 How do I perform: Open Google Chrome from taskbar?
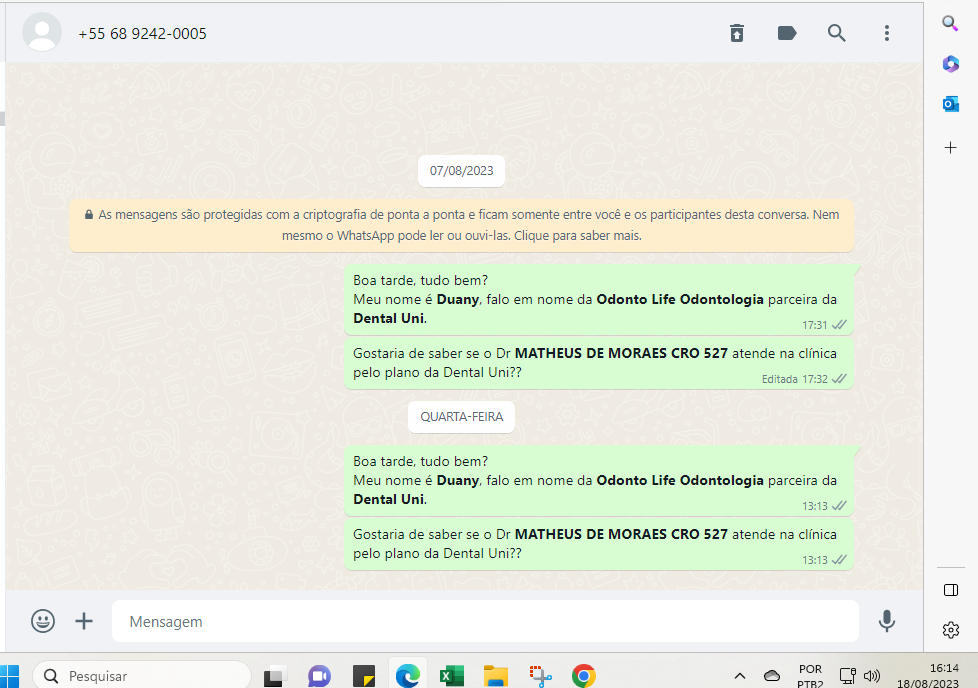click(584, 676)
